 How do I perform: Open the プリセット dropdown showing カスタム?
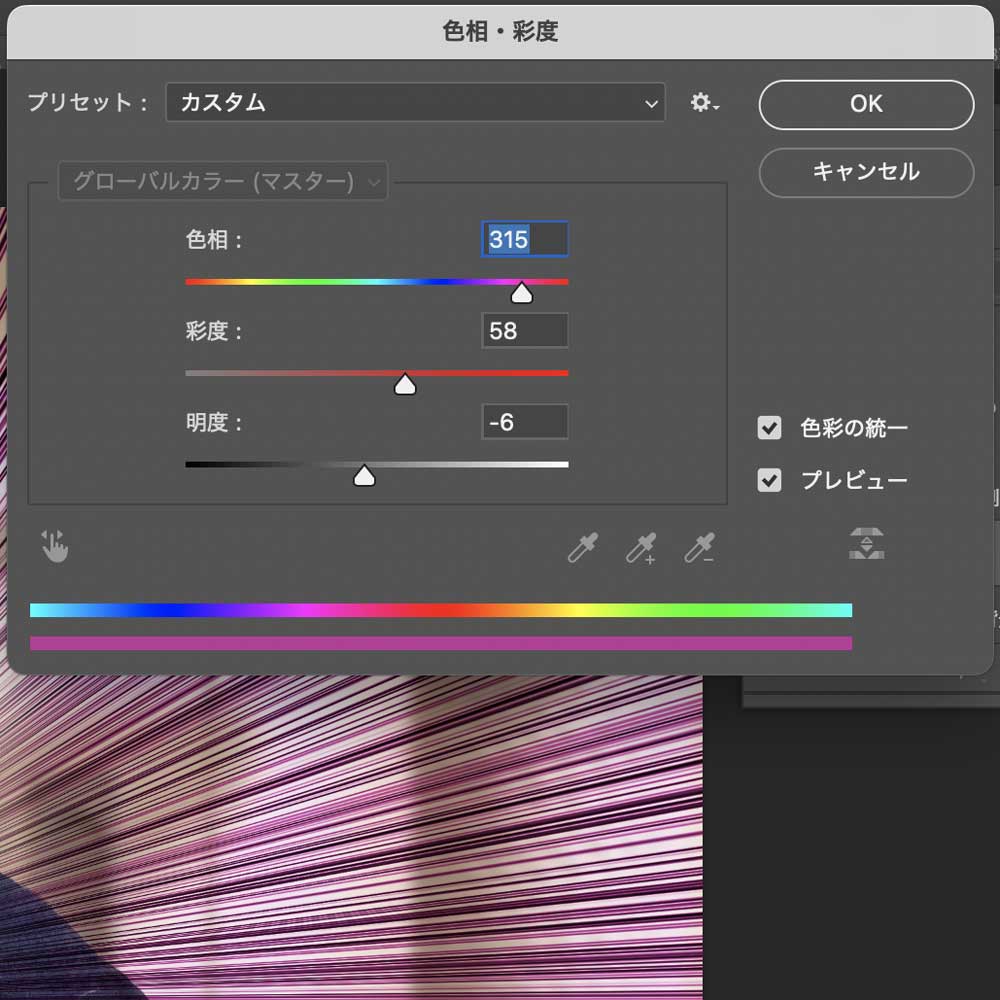(415, 103)
